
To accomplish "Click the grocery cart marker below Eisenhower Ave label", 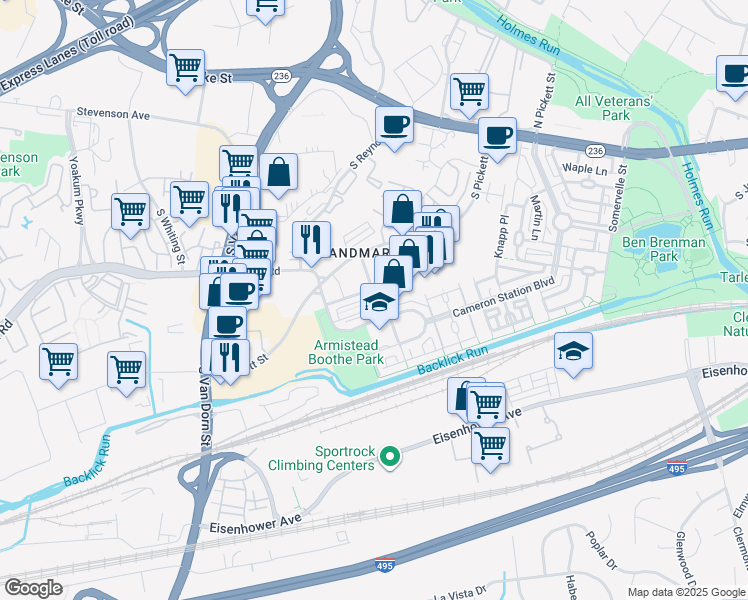I will coord(490,448).
